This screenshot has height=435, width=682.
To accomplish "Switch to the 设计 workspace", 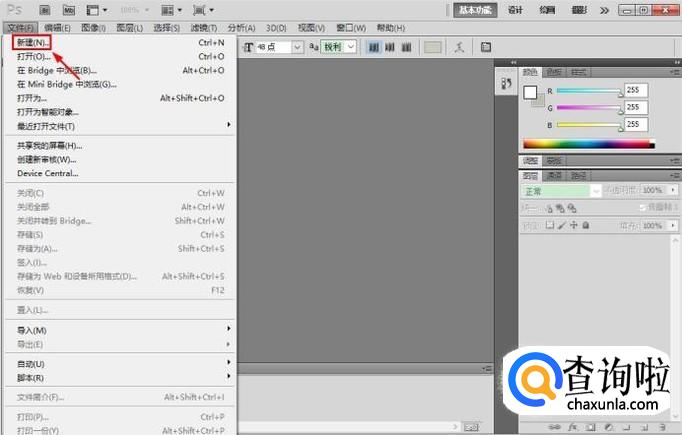I will coord(515,10).
